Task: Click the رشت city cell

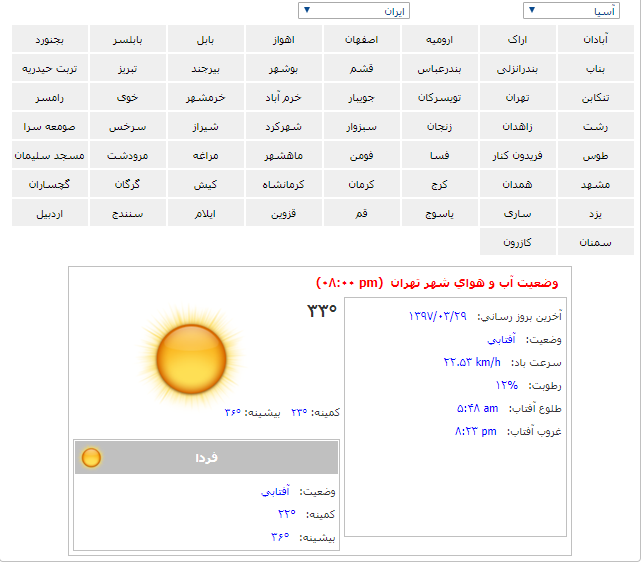Action: [596, 126]
